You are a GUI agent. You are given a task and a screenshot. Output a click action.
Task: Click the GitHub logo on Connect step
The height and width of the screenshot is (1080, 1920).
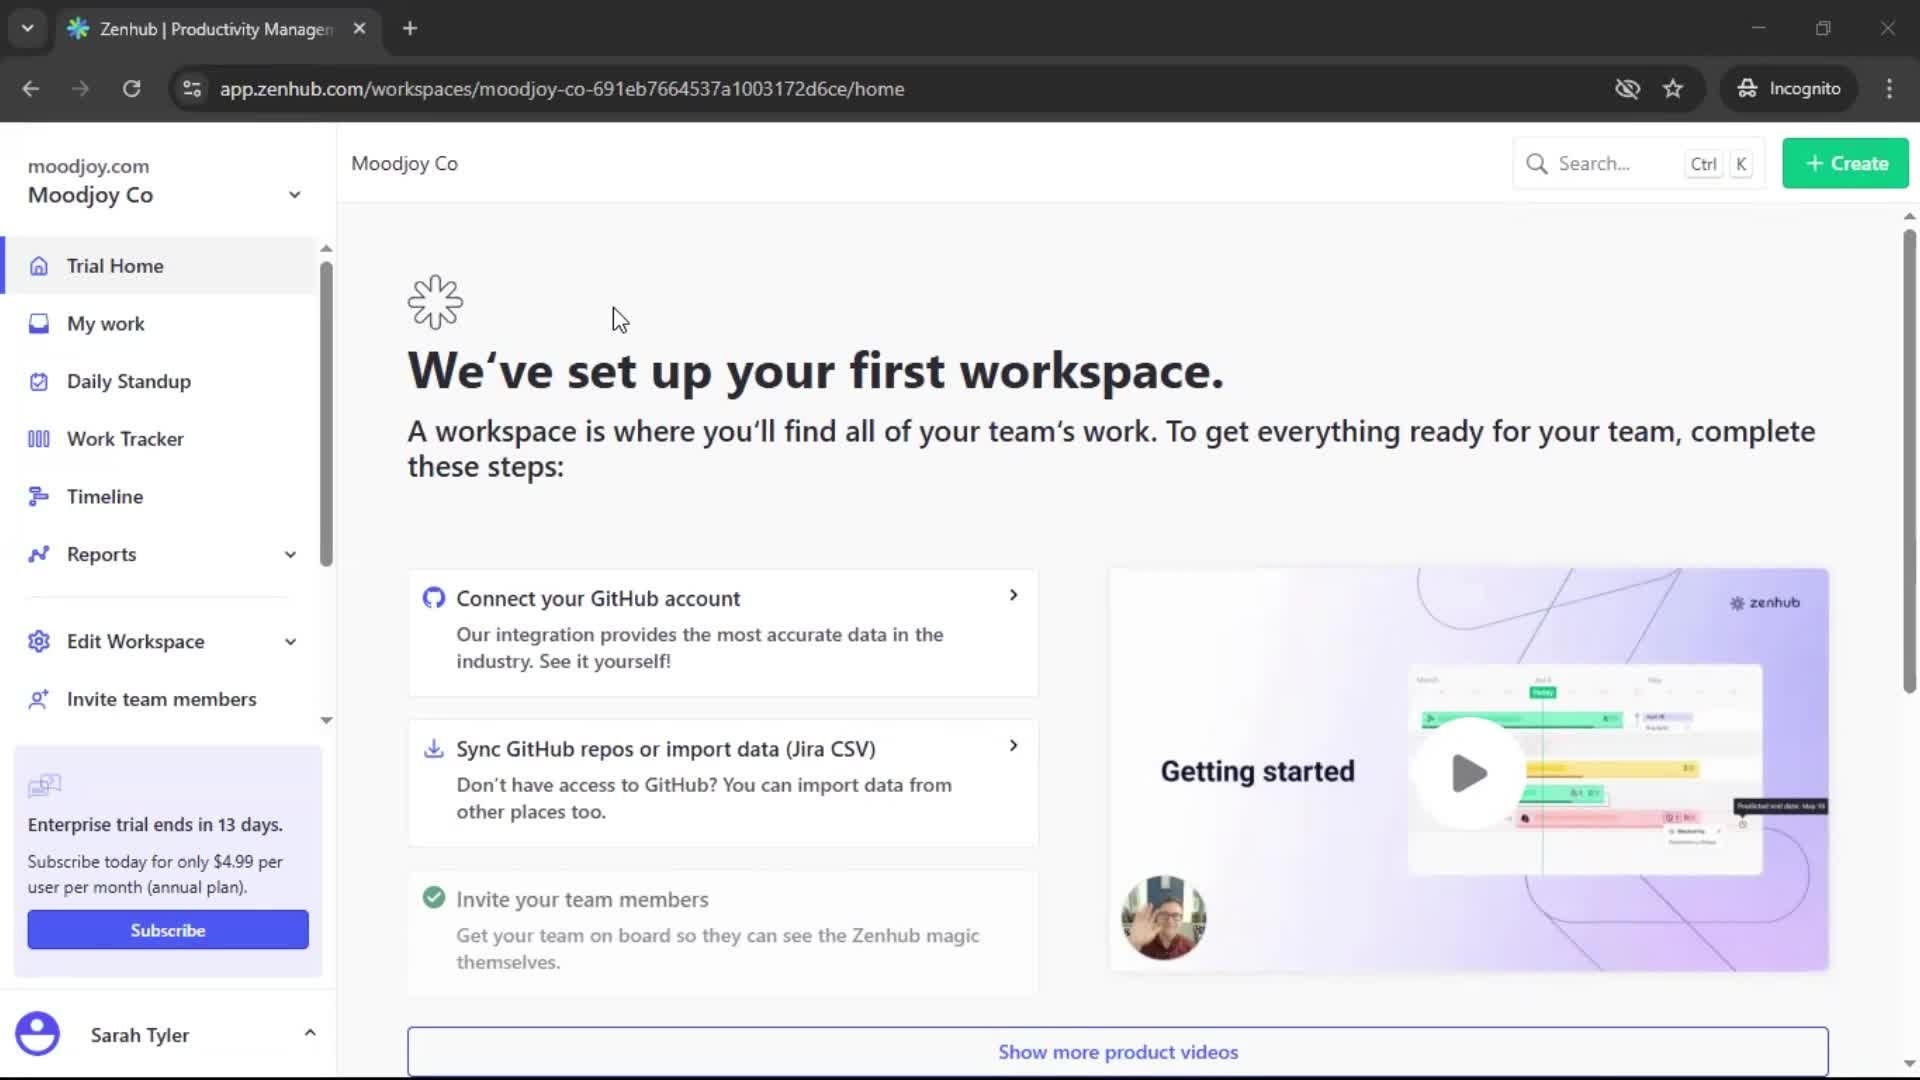point(434,597)
